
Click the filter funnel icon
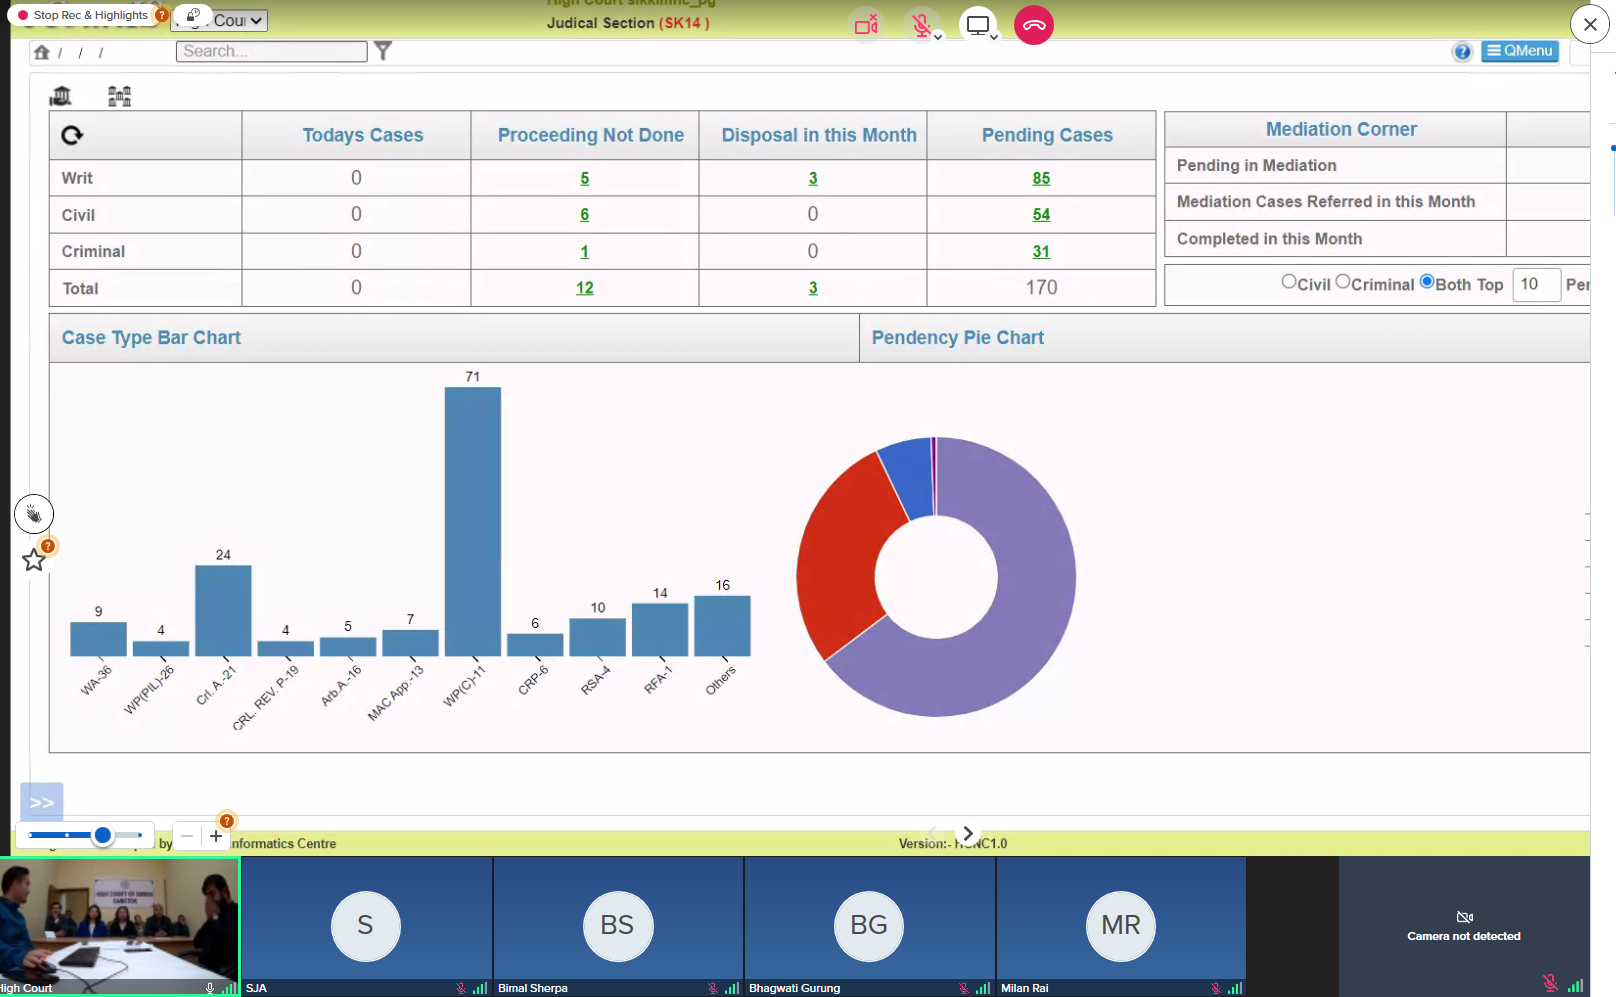383,51
